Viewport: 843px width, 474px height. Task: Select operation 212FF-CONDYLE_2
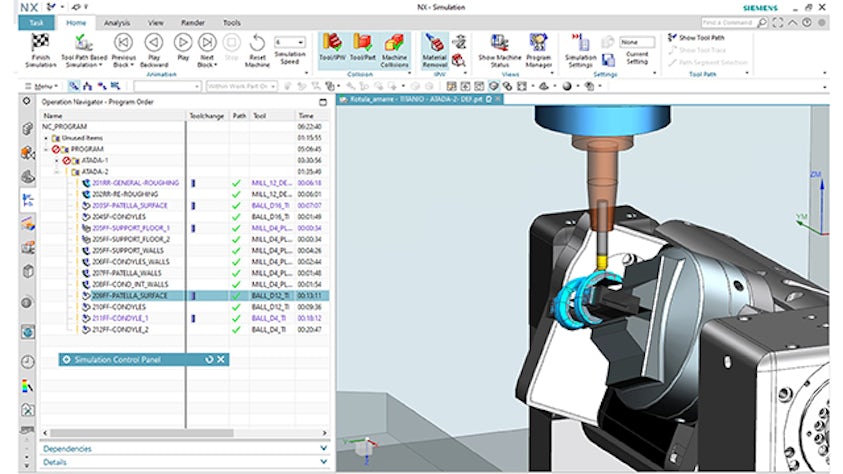pyautogui.click(x=120, y=329)
